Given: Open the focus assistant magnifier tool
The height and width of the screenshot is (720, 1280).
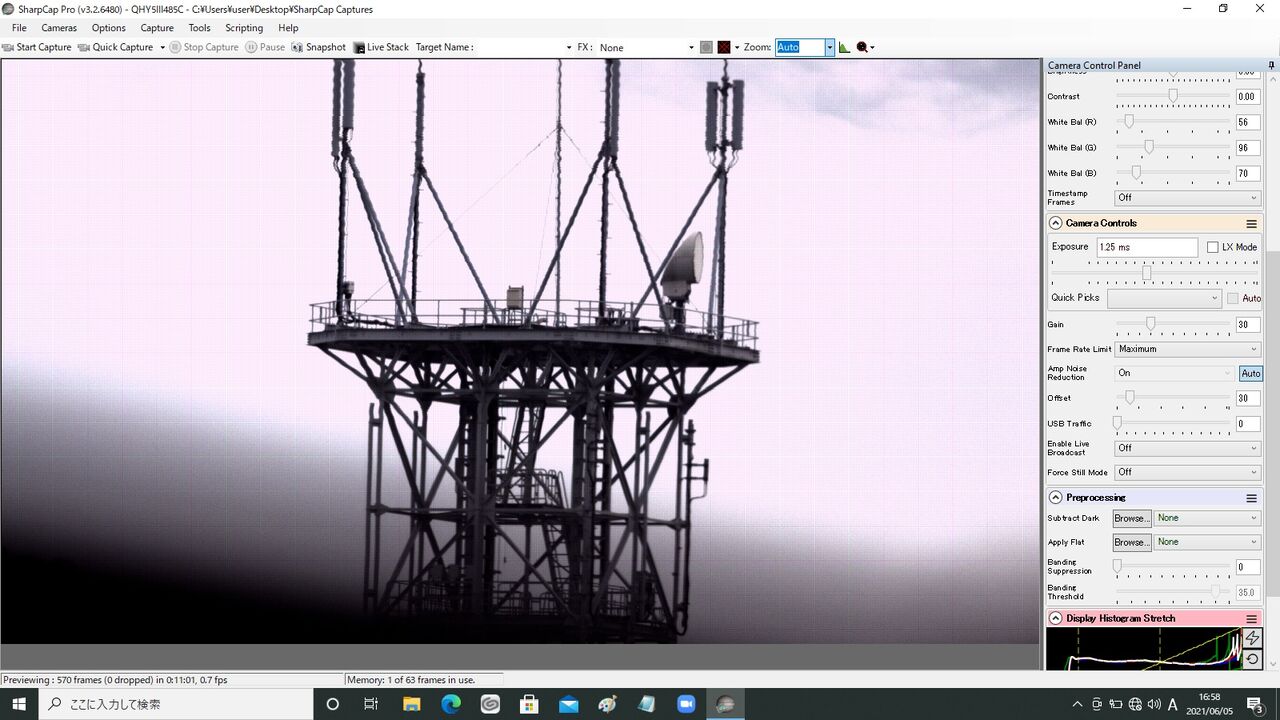Looking at the screenshot, I should (862, 47).
